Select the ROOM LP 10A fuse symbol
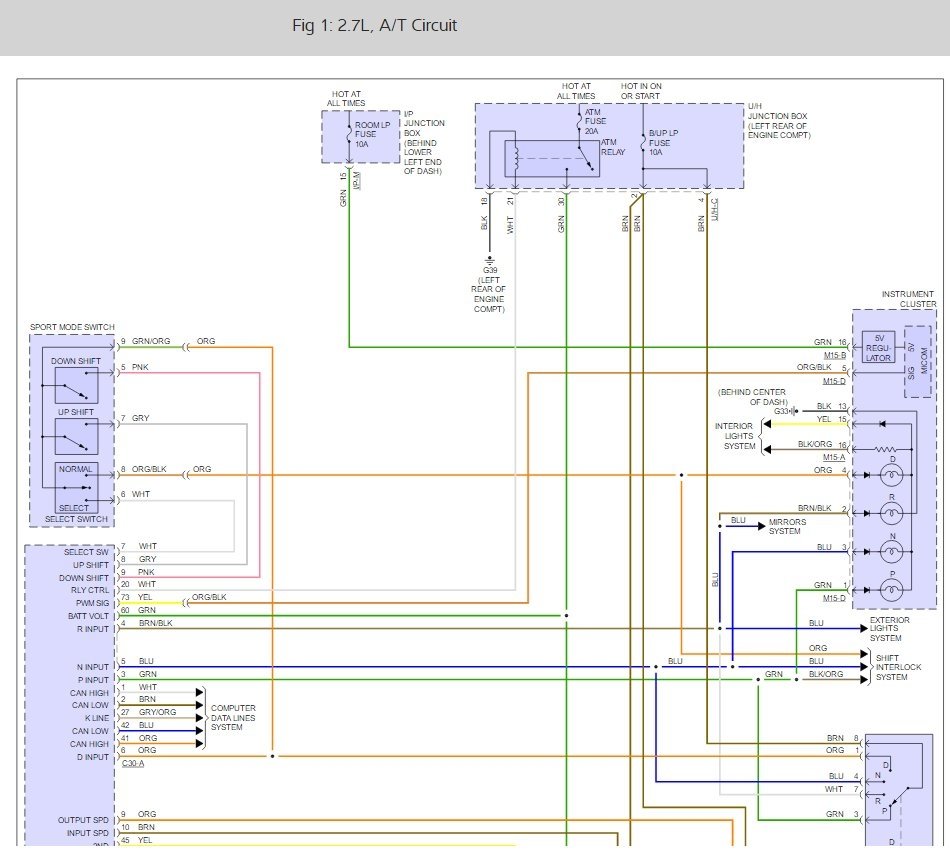 pos(349,136)
